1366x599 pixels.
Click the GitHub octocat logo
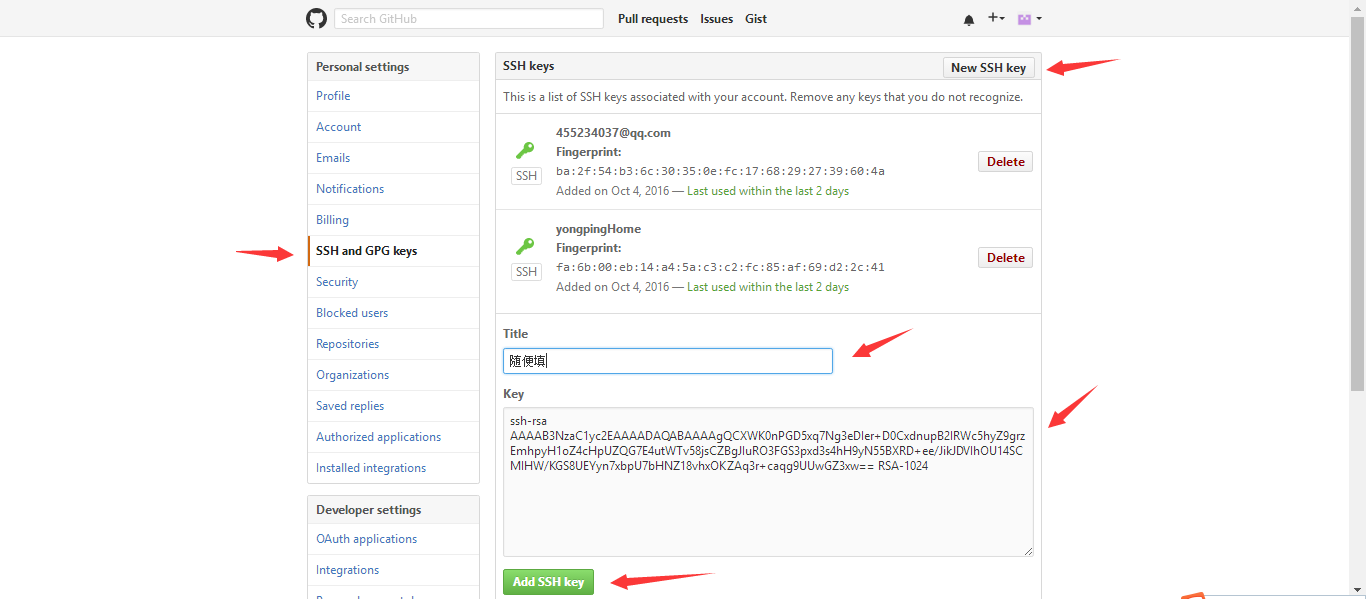click(316, 19)
